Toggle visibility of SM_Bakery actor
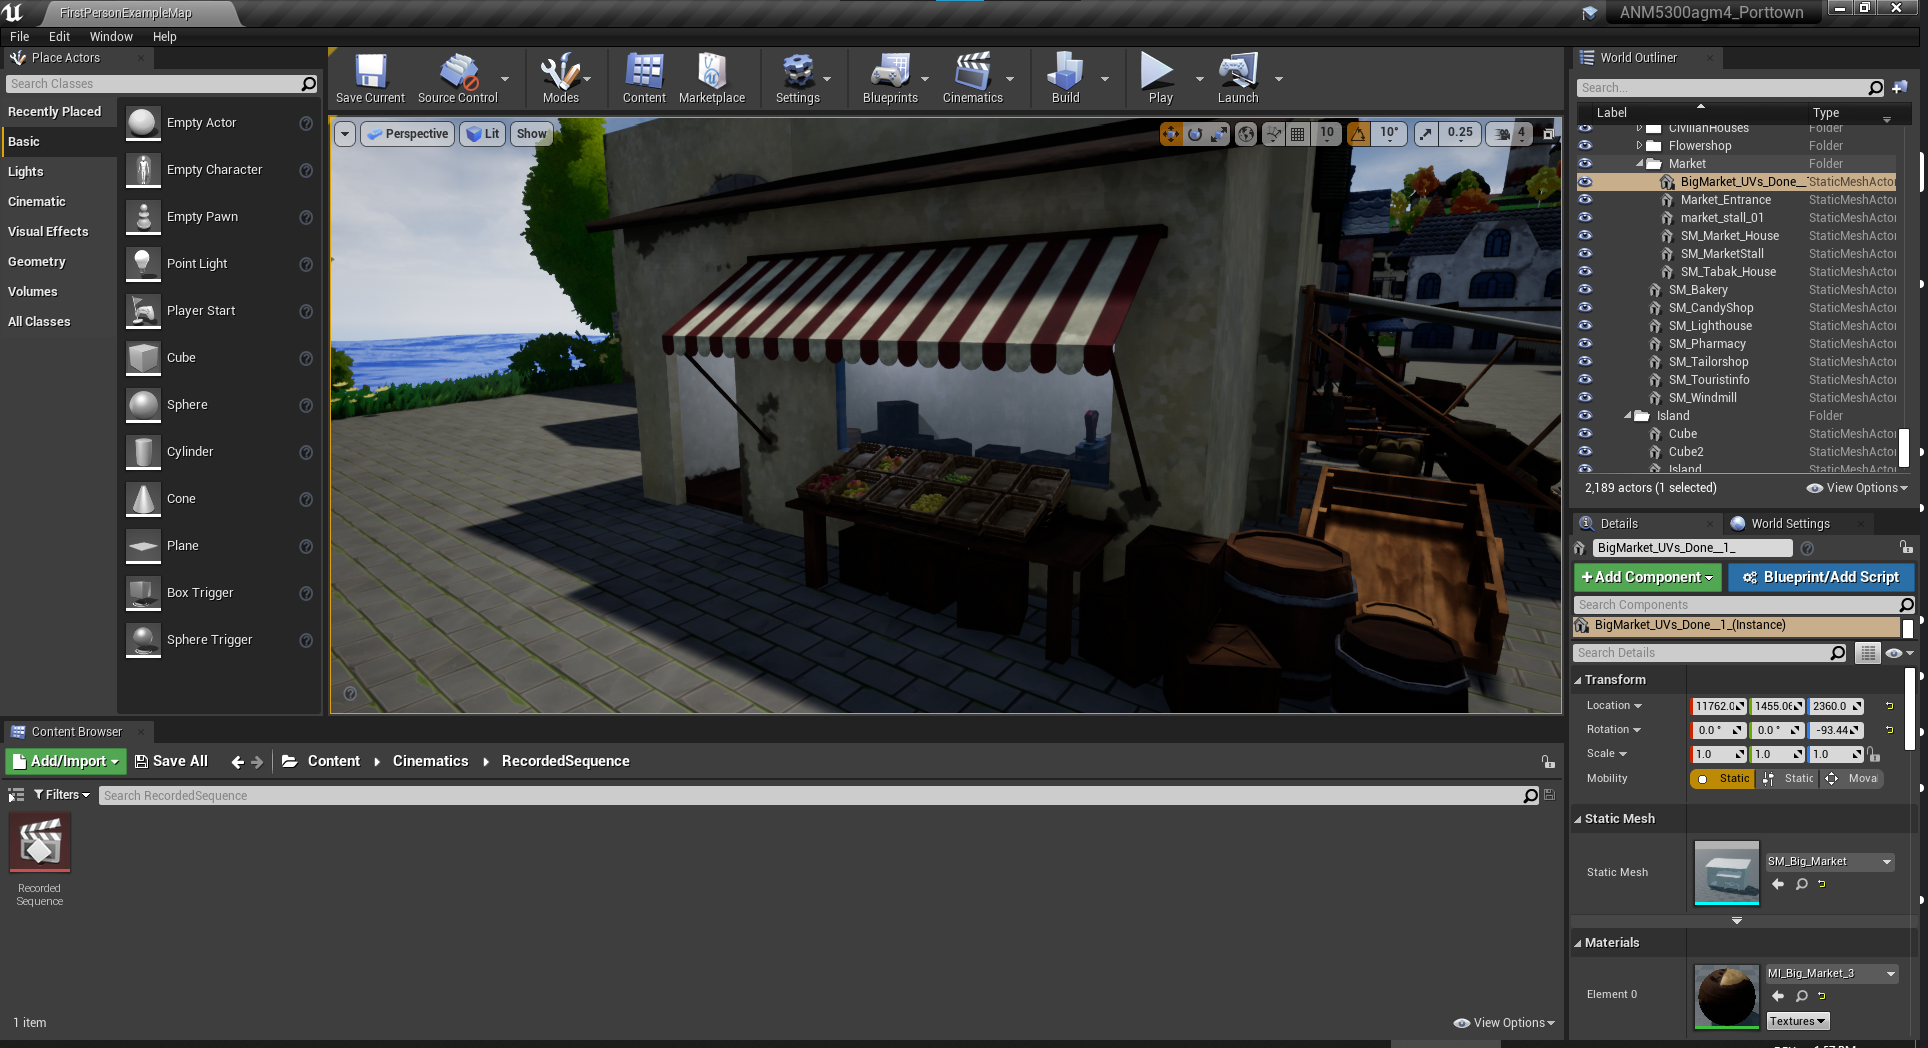The height and width of the screenshot is (1048, 1928). click(1585, 290)
